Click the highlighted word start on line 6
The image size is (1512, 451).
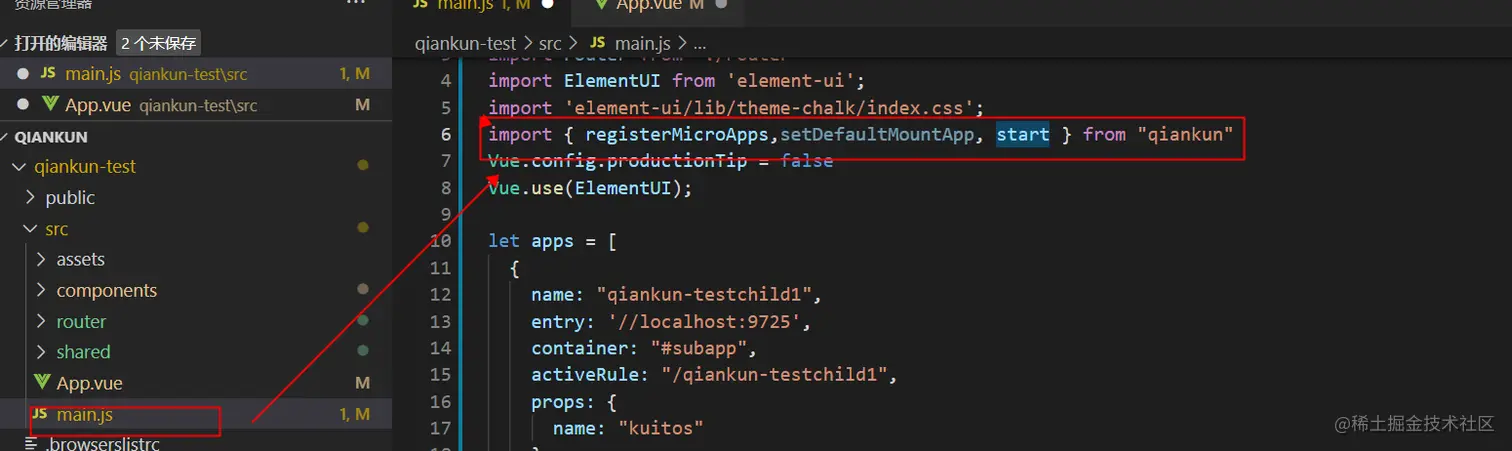tap(1023, 134)
